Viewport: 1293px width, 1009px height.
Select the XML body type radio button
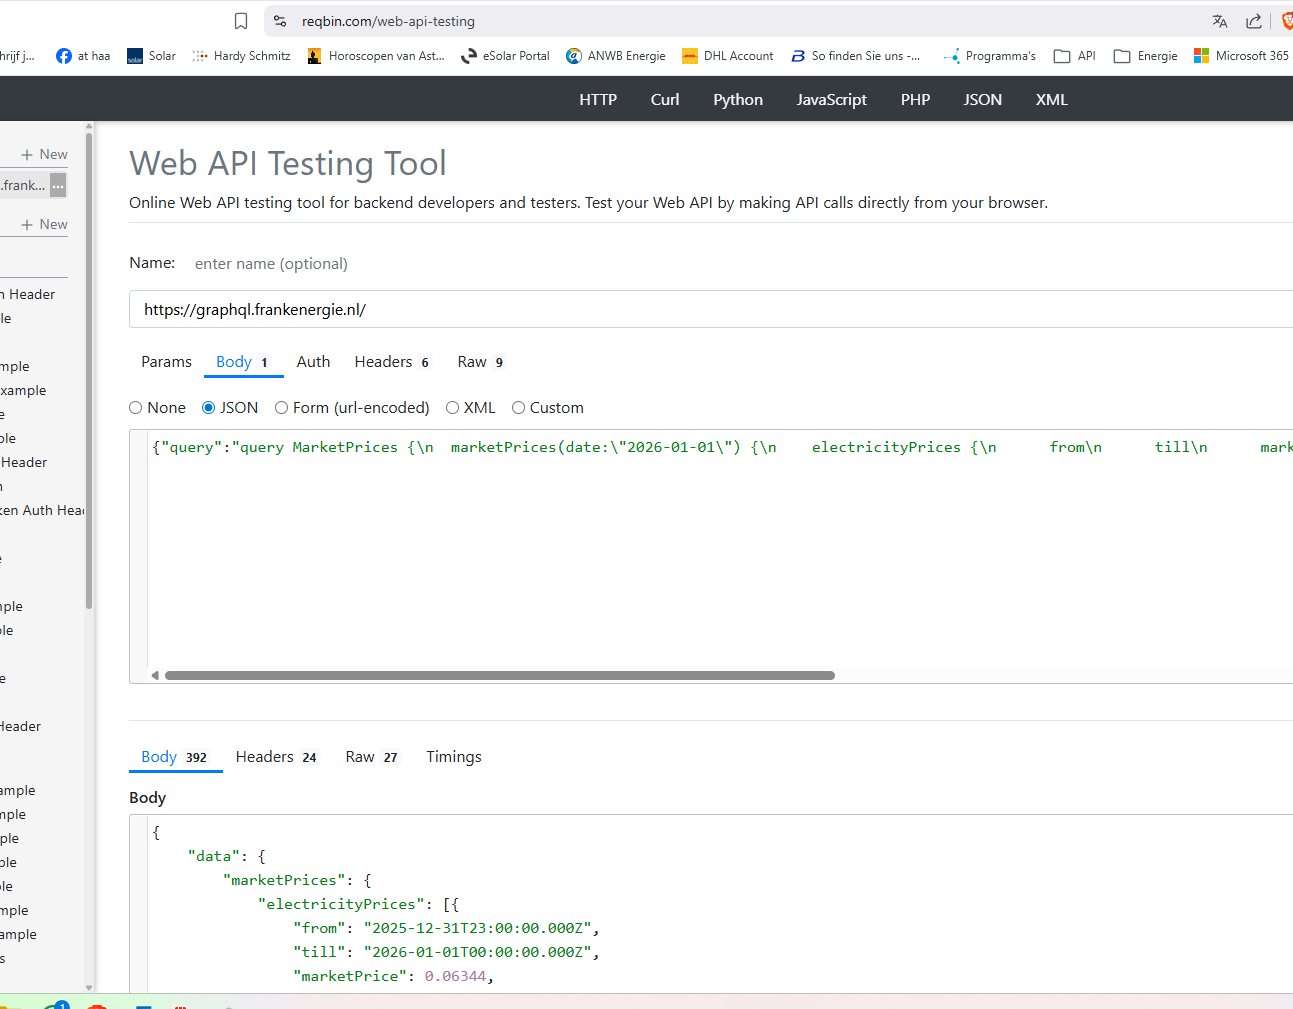tap(453, 408)
